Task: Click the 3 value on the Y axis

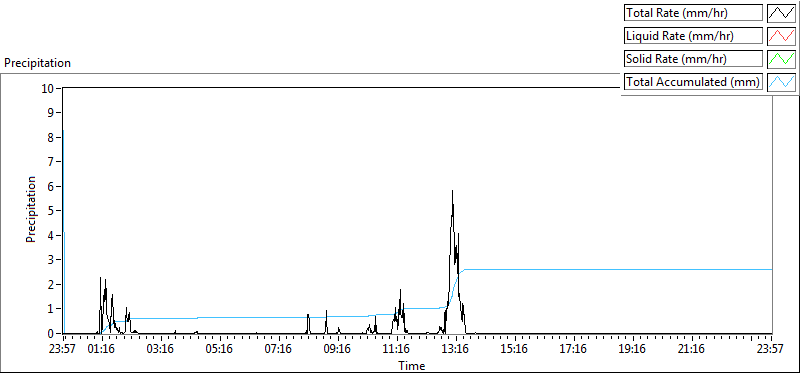Action: (51, 260)
